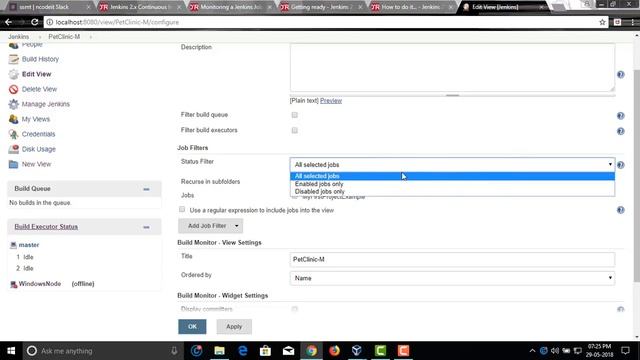Viewport: 640px width, 360px height.
Task: Expand Add Job Filter dropdown
Action: click(x=211, y=226)
